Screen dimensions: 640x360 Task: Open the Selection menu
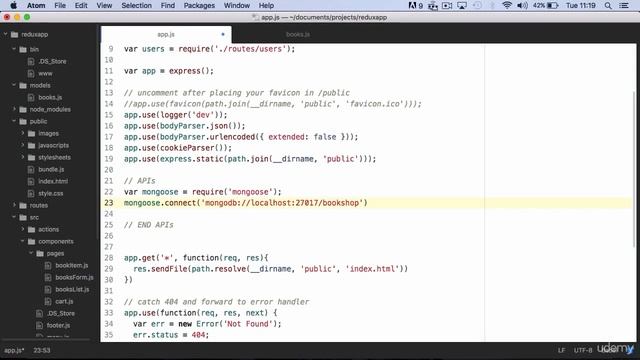tap(136, 5)
